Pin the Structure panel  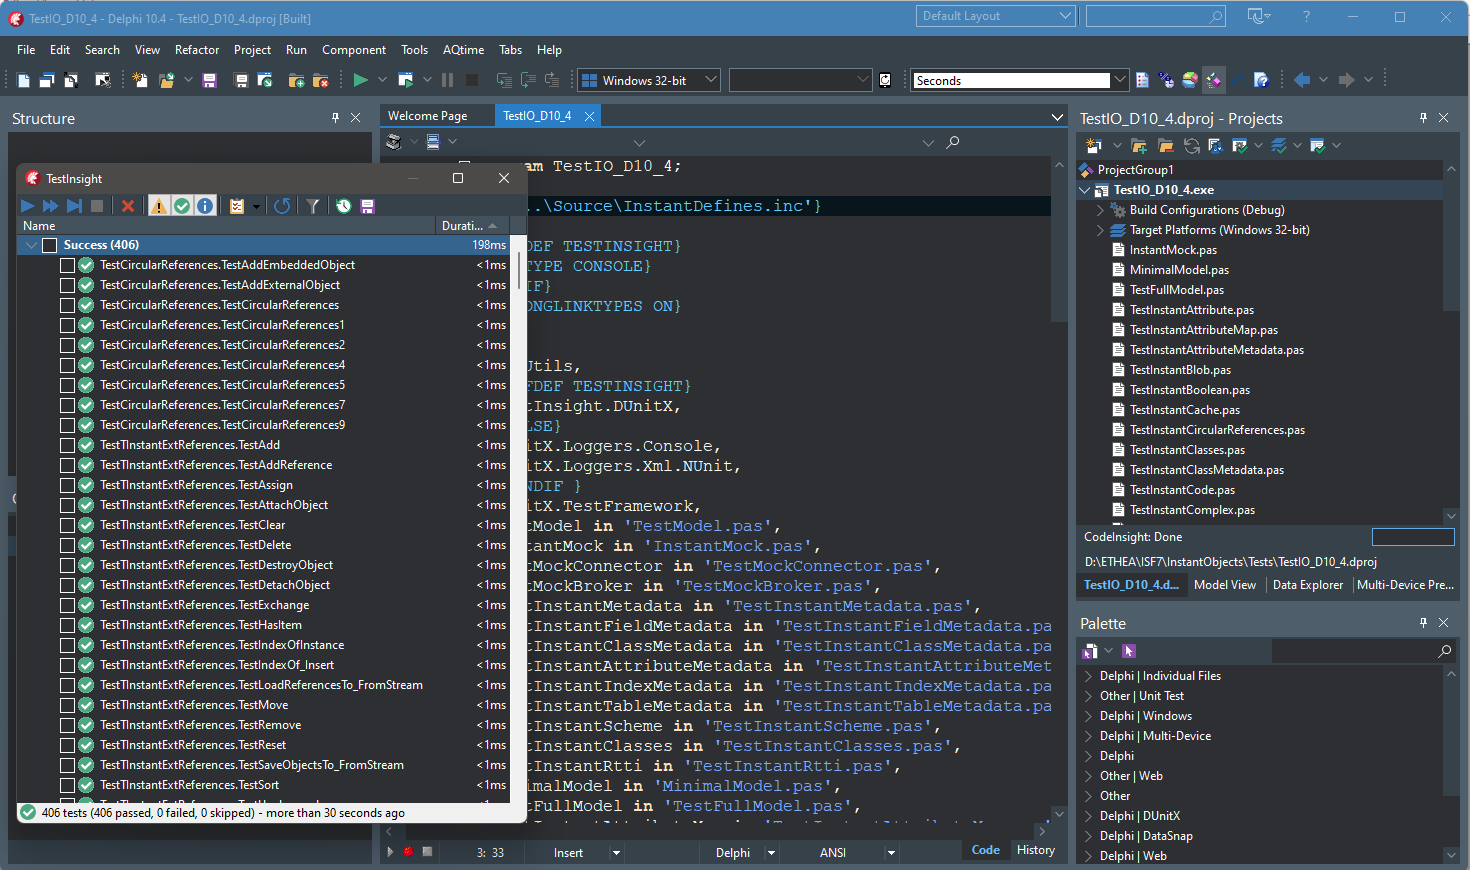[335, 118]
